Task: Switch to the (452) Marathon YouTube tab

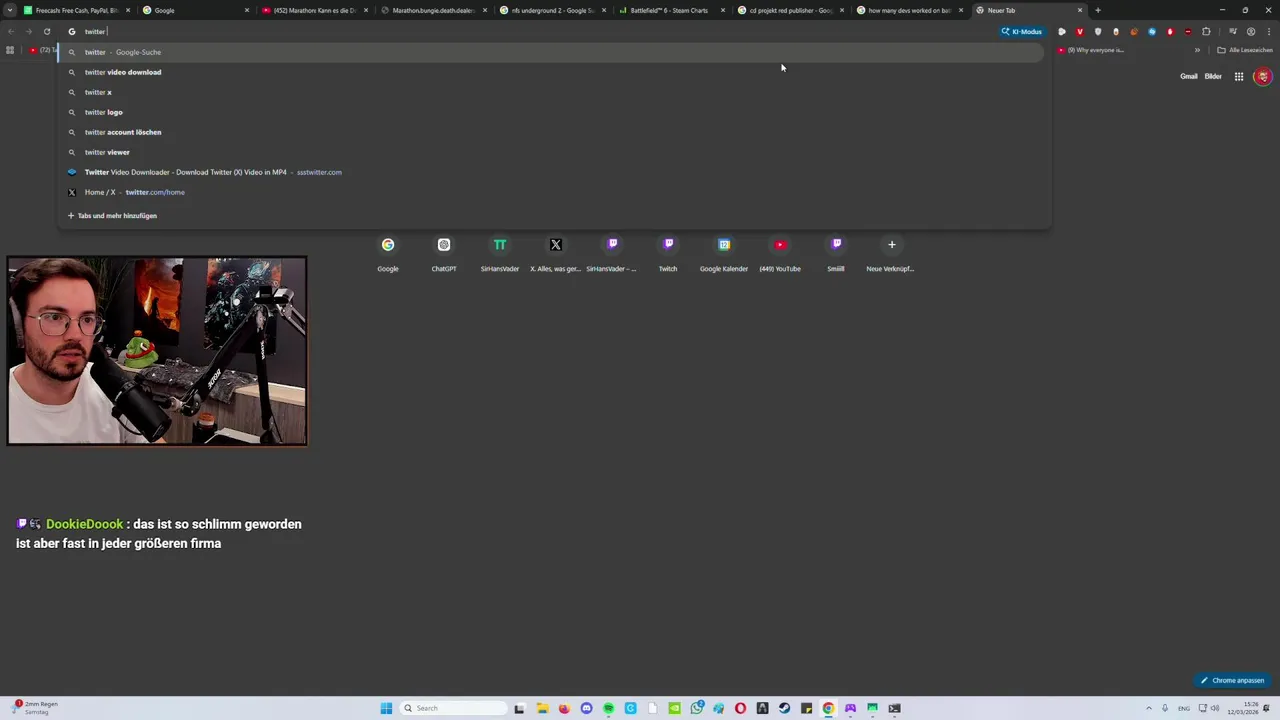Action: (x=315, y=10)
